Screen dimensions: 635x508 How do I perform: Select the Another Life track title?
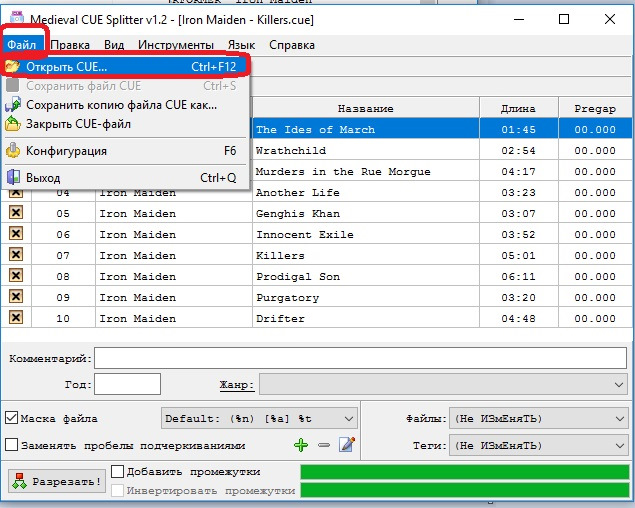(x=298, y=193)
